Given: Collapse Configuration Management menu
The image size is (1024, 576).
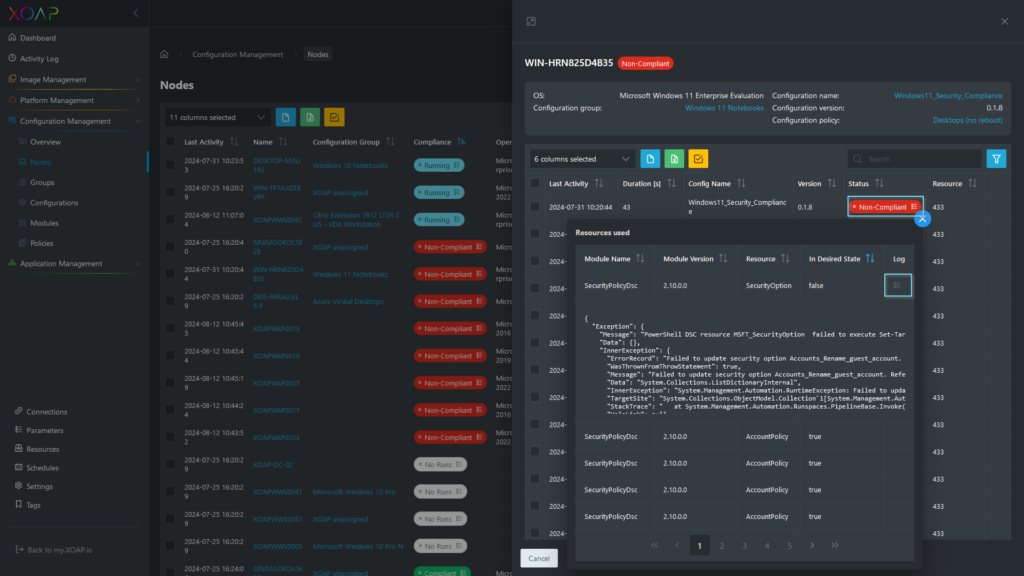Looking at the screenshot, I should point(74,121).
